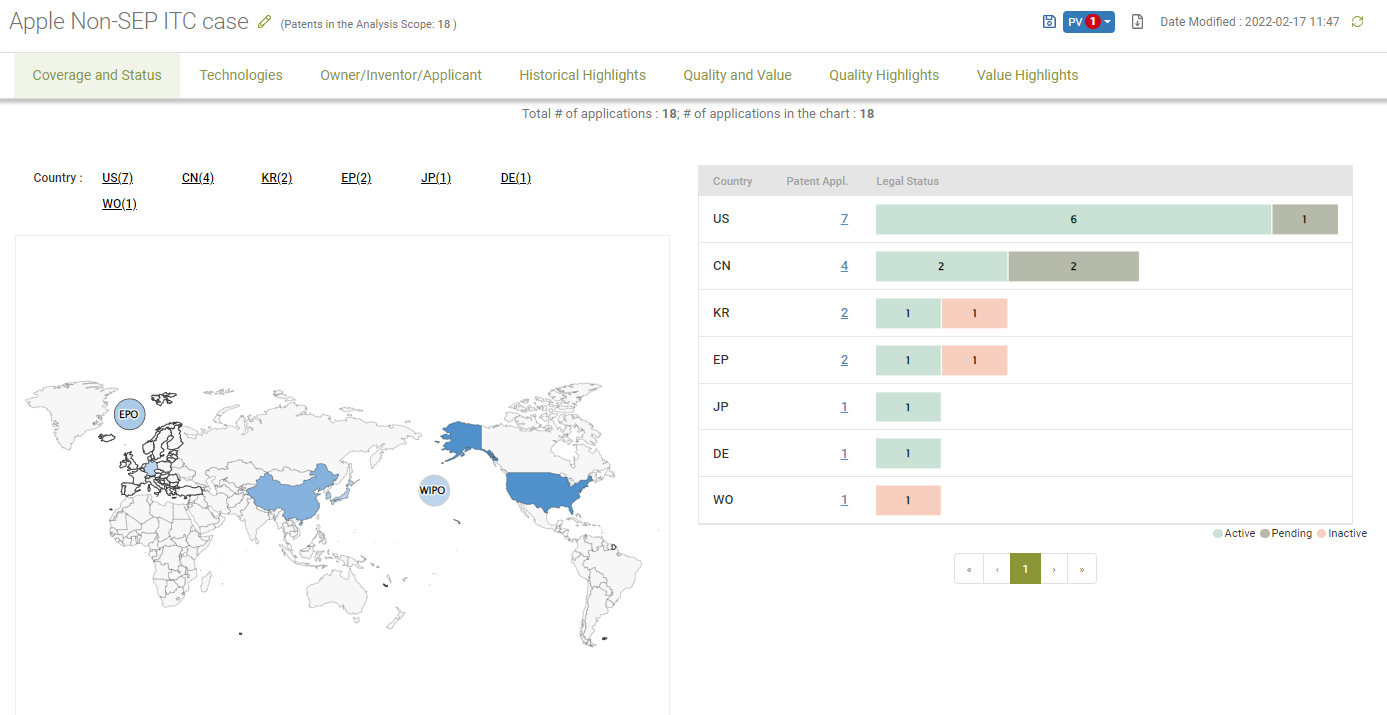This screenshot has width=1387, height=715.
Task: Click the KR Active bar segment
Action: pyautogui.click(x=908, y=313)
